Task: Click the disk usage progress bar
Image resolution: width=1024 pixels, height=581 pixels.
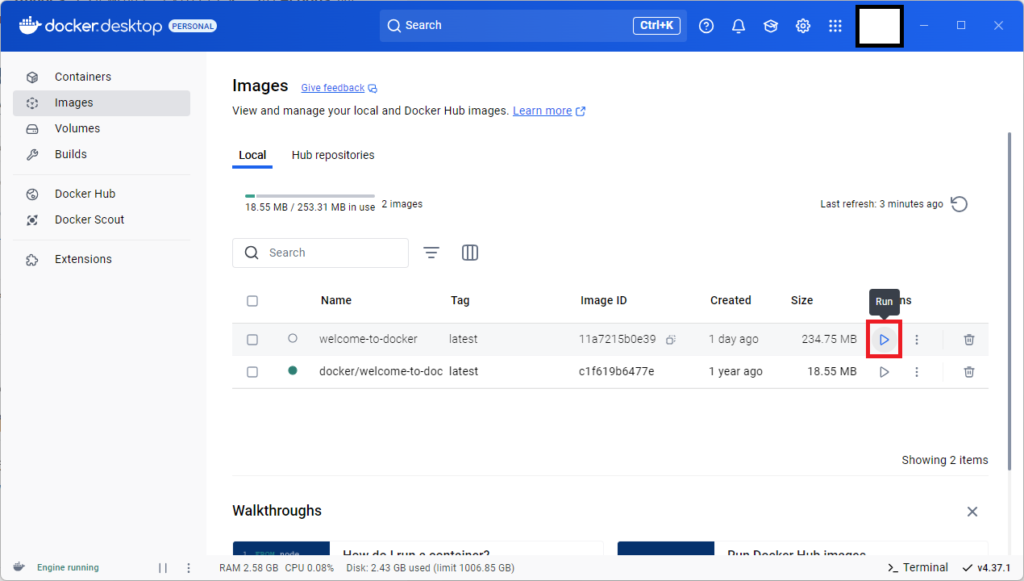Action: [x=310, y=196]
